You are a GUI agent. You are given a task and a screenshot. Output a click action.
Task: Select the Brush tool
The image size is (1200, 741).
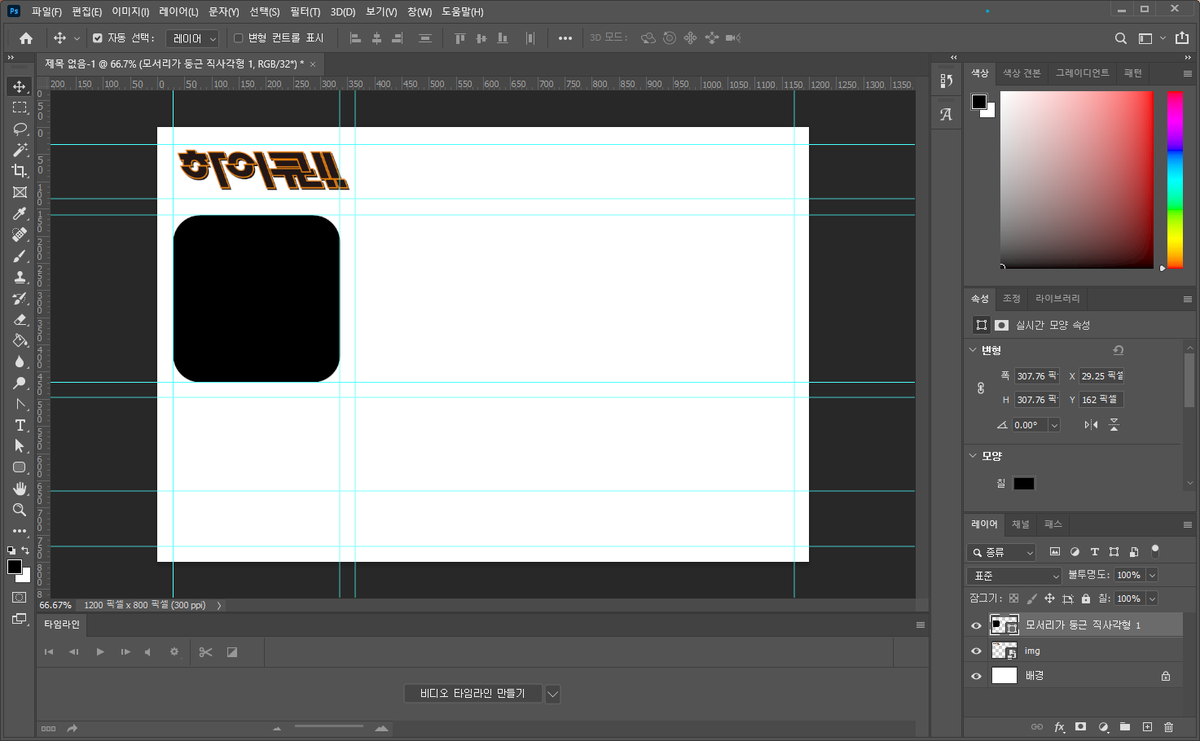click(19, 256)
